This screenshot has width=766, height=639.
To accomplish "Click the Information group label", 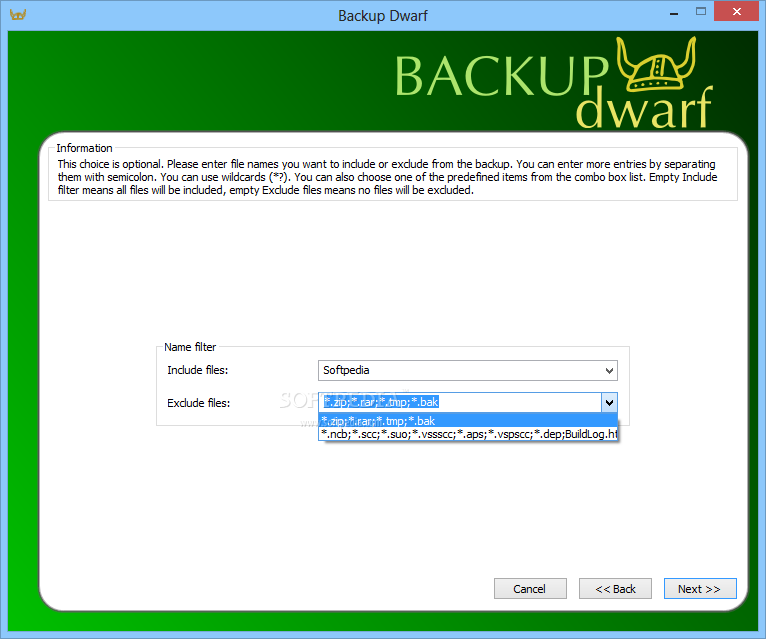I will coord(84,148).
